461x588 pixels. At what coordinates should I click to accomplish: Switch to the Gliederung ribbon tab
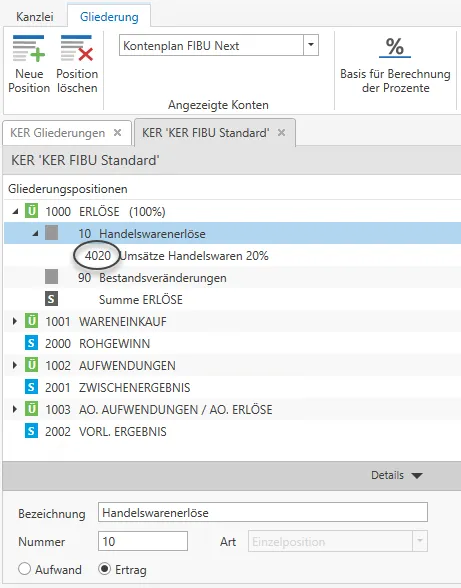pyautogui.click(x=109, y=17)
